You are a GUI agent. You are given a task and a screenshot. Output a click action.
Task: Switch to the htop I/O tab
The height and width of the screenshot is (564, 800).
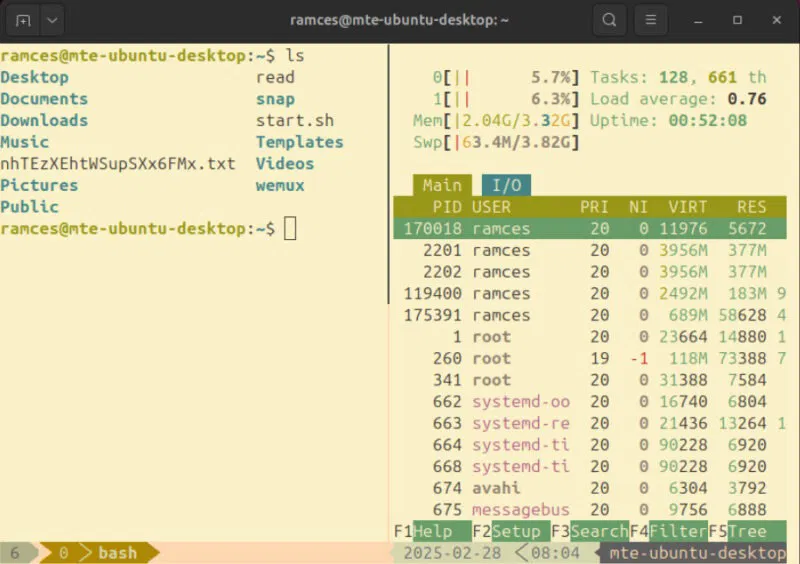coord(507,185)
